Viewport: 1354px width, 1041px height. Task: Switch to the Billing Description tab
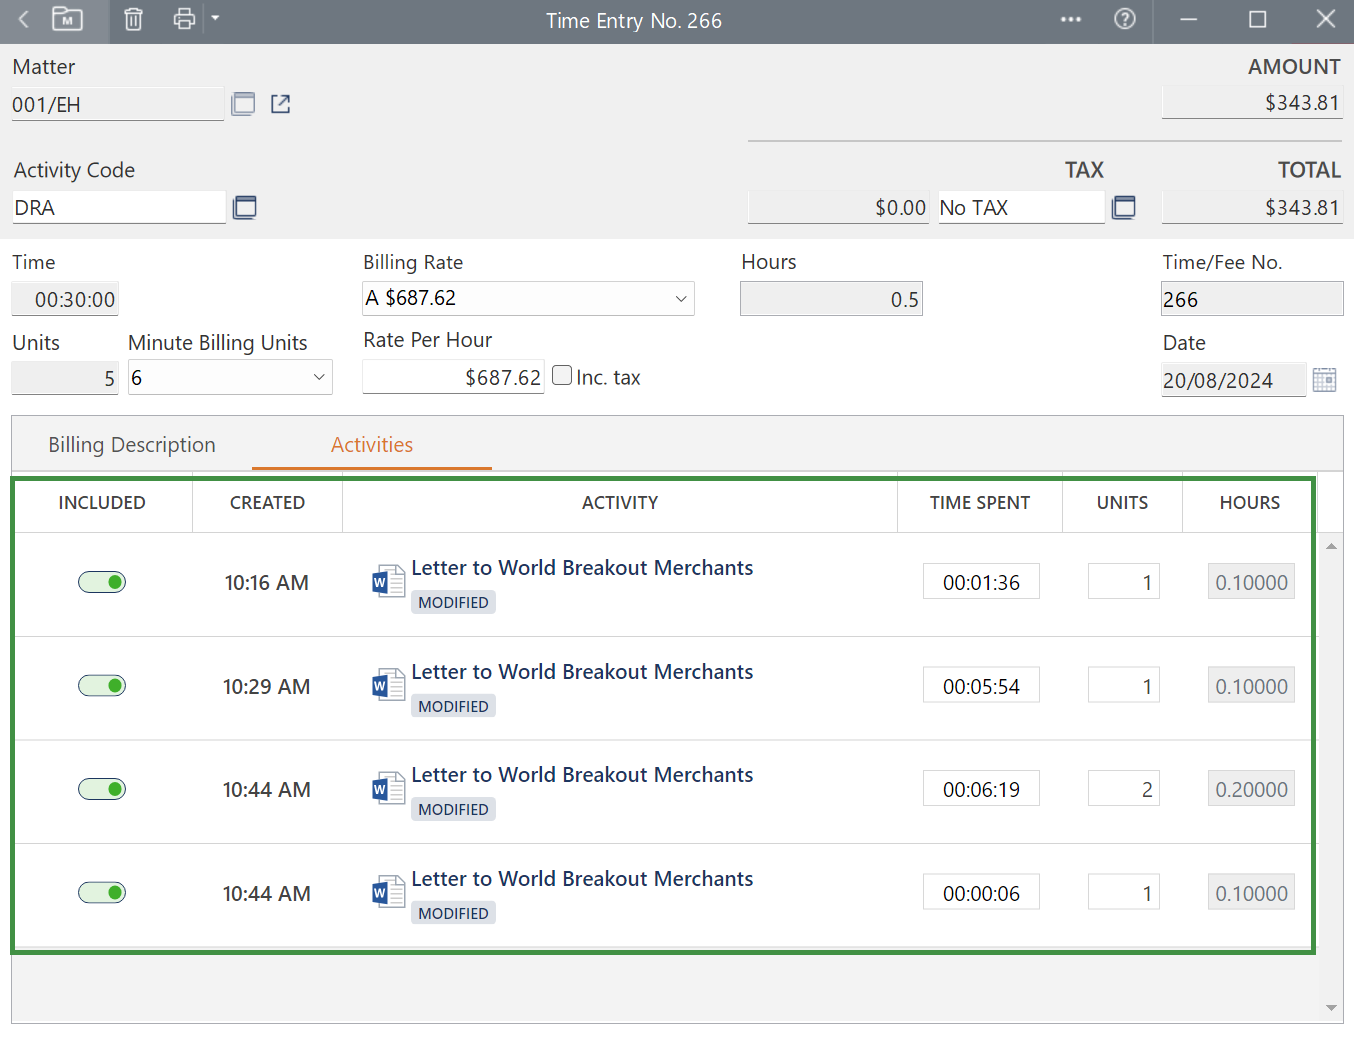(131, 444)
